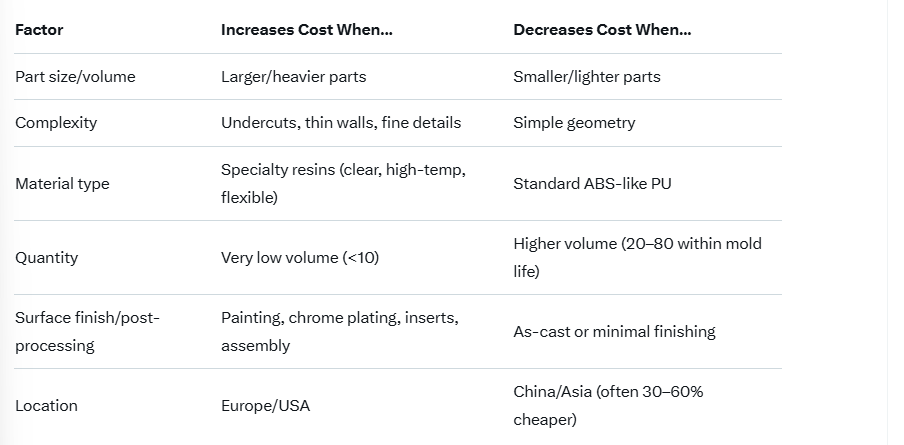Click the "Factor" column header
The image size is (904, 445).
39,30
